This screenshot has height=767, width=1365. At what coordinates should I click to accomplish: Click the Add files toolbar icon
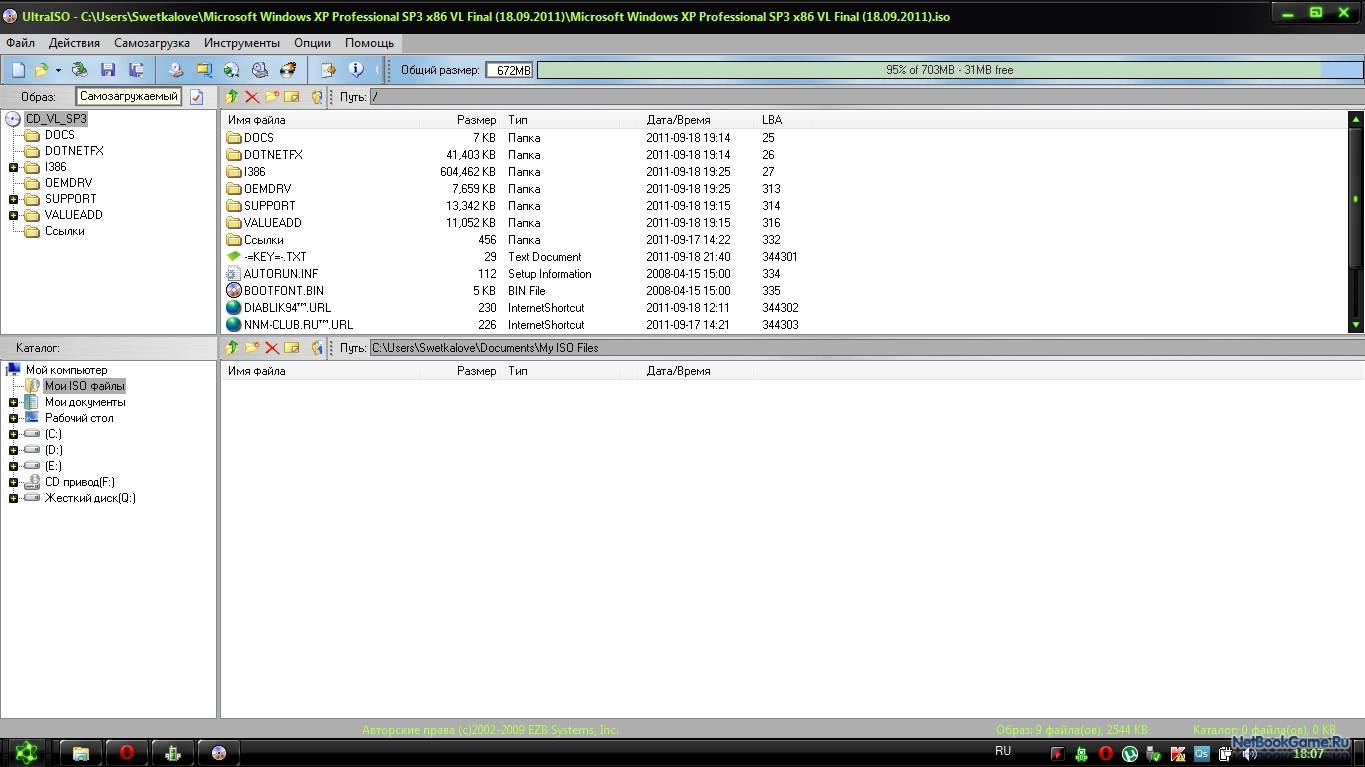coord(327,70)
